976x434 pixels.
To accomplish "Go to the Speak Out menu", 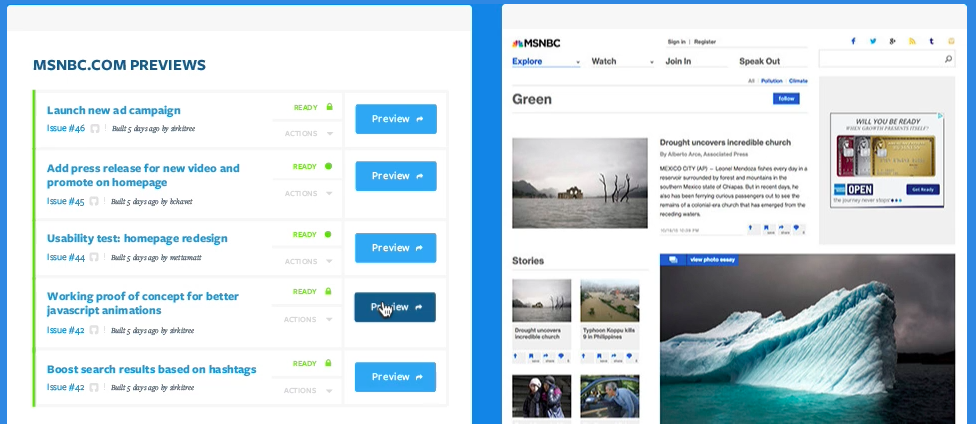I will click(x=759, y=62).
